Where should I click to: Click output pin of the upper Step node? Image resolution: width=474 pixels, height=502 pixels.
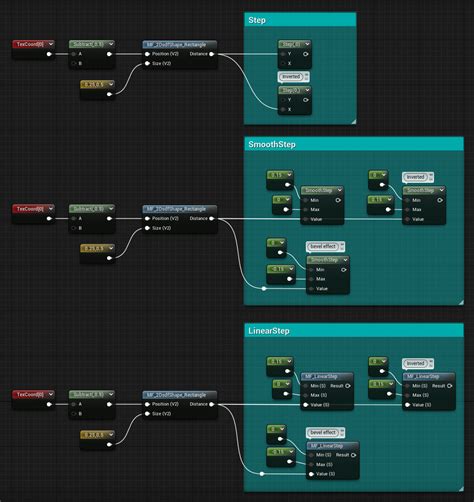pyautogui.click(x=306, y=54)
